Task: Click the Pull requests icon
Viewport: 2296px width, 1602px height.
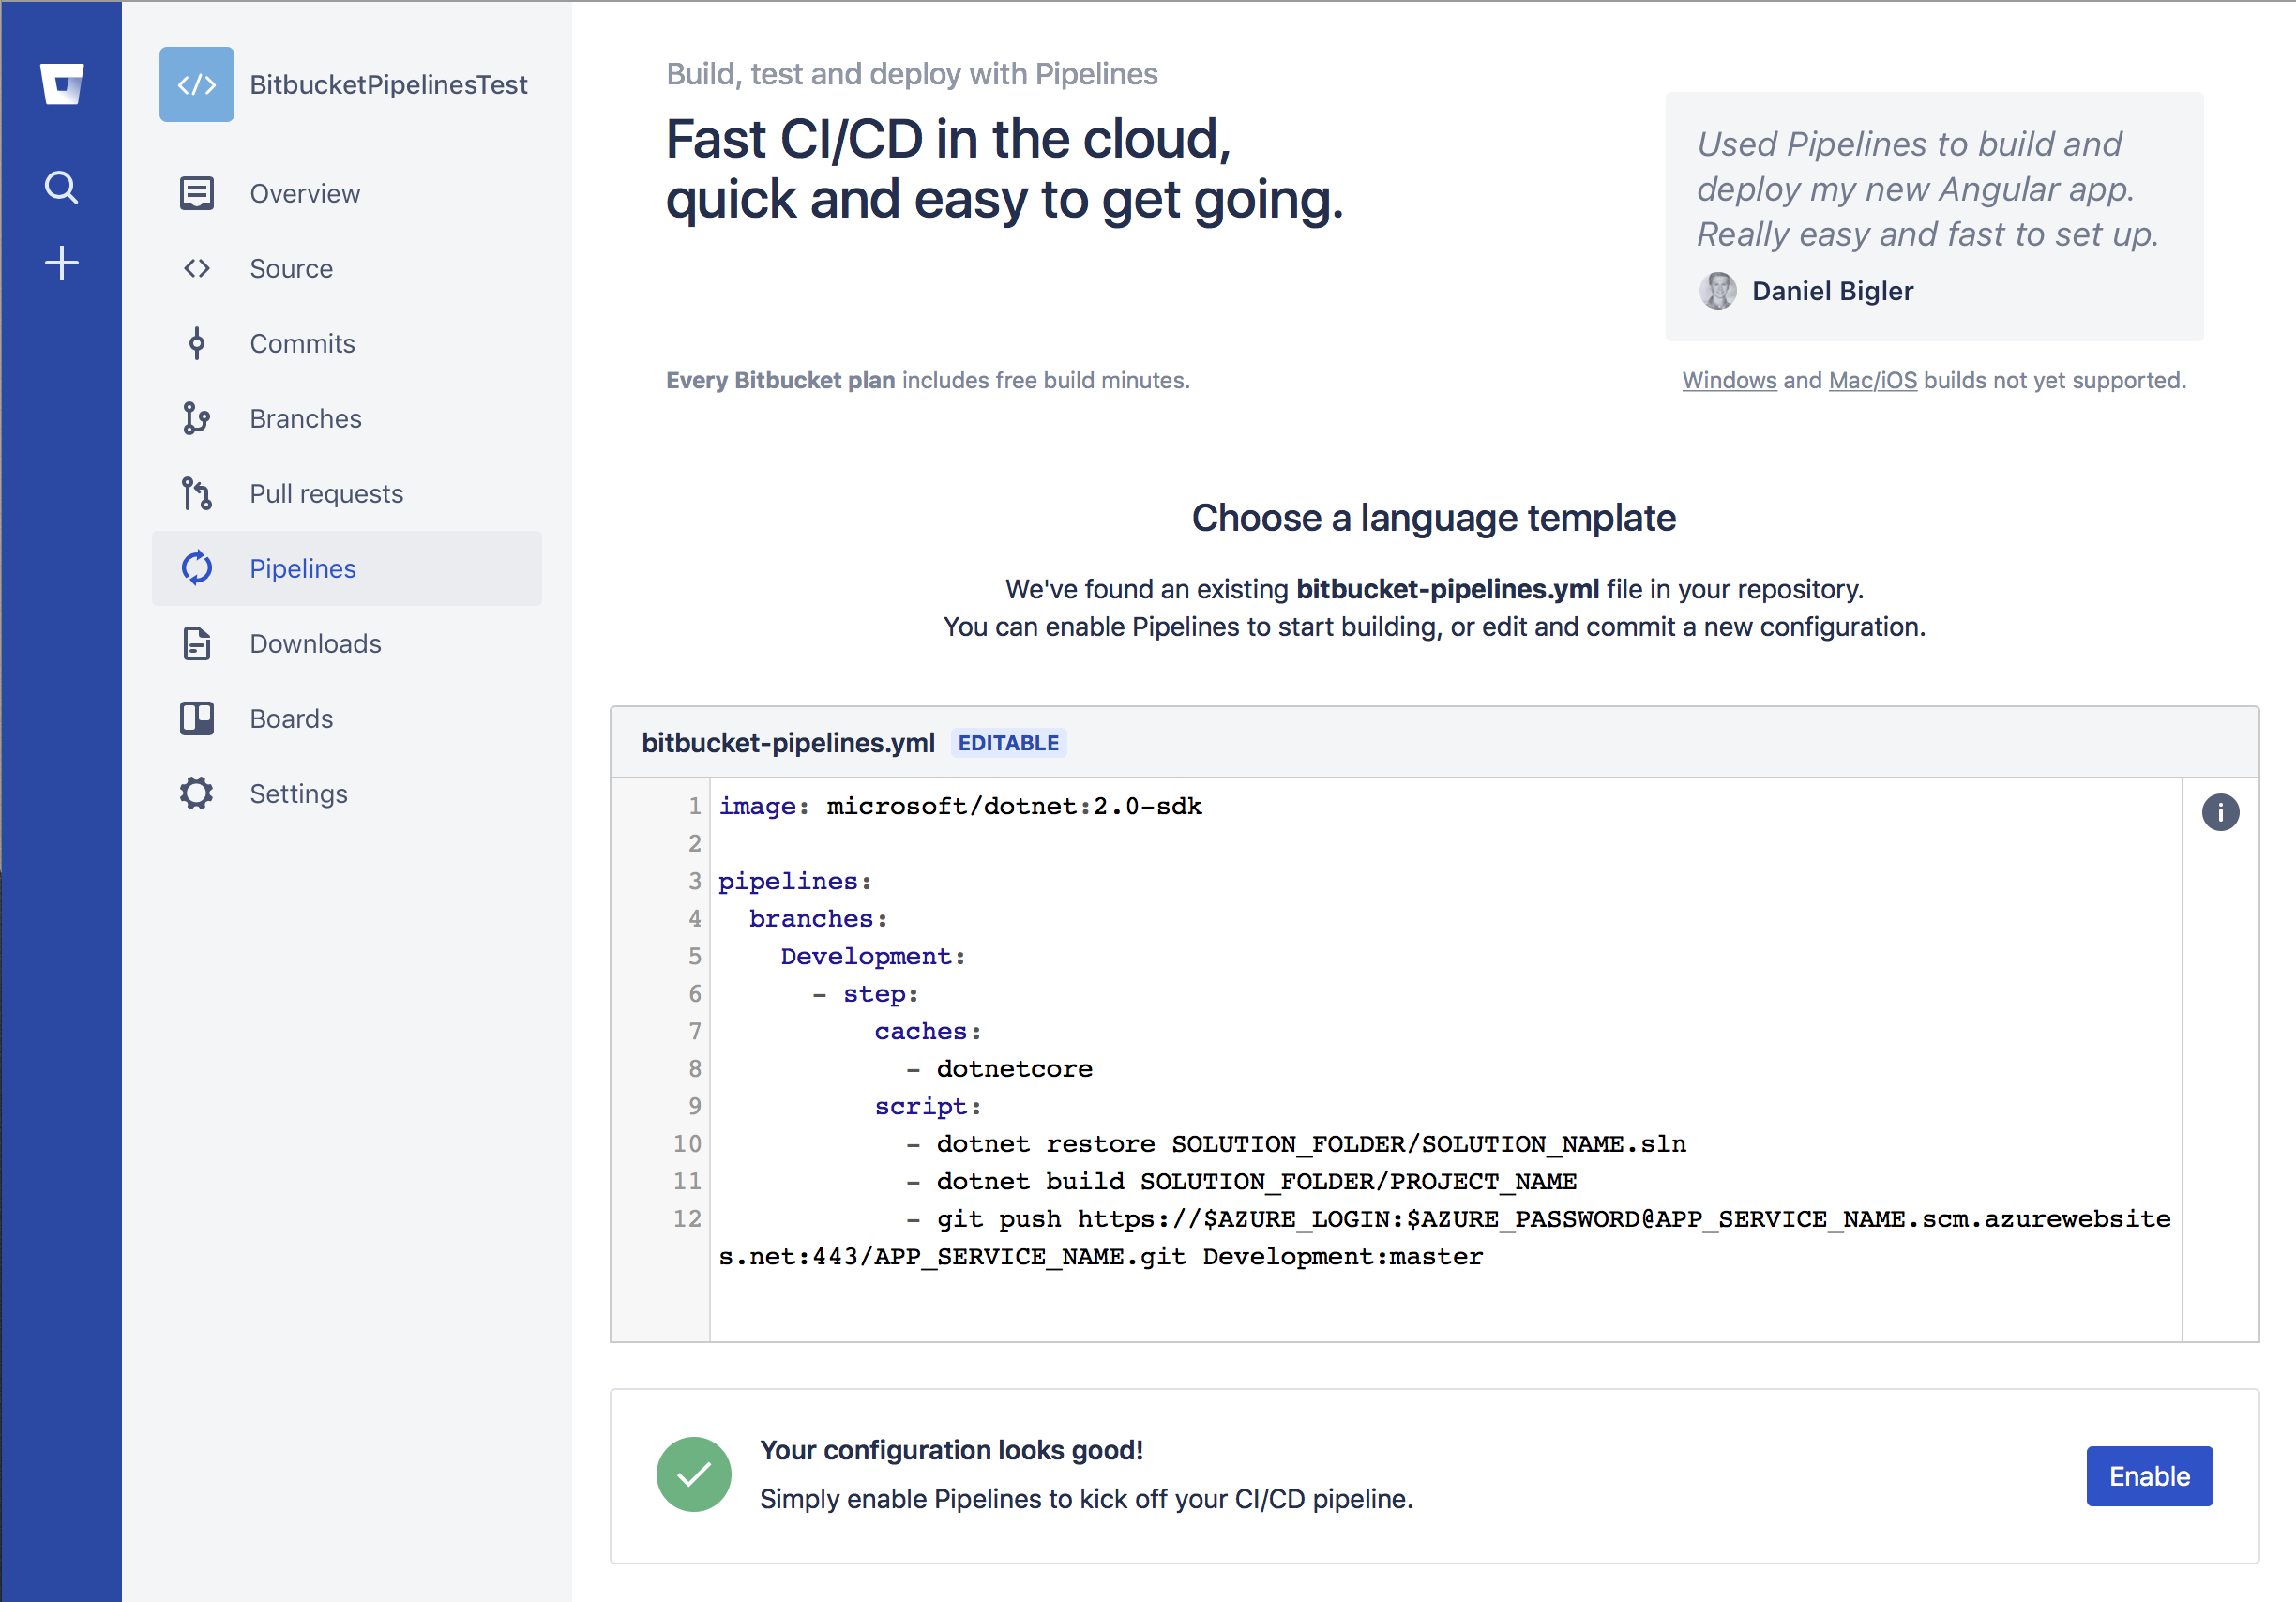Action: pyautogui.click(x=197, y=493)
